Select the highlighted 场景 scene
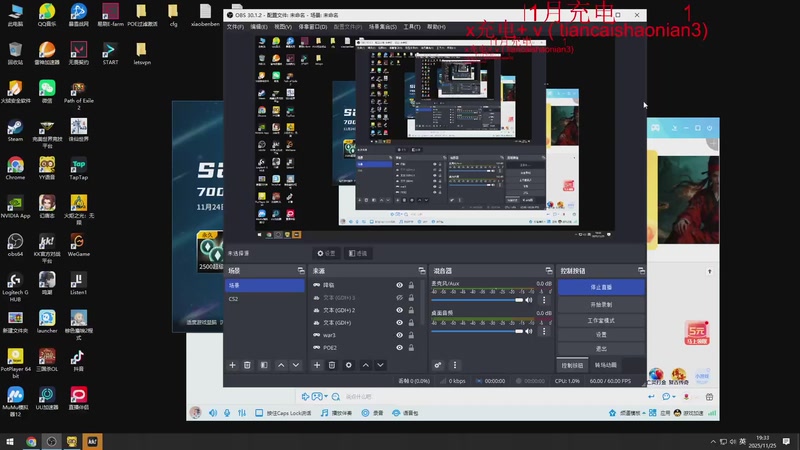Image resolution: width=800 pixels, height=450 pixels. pyautogui.click(x=265, y=285)
